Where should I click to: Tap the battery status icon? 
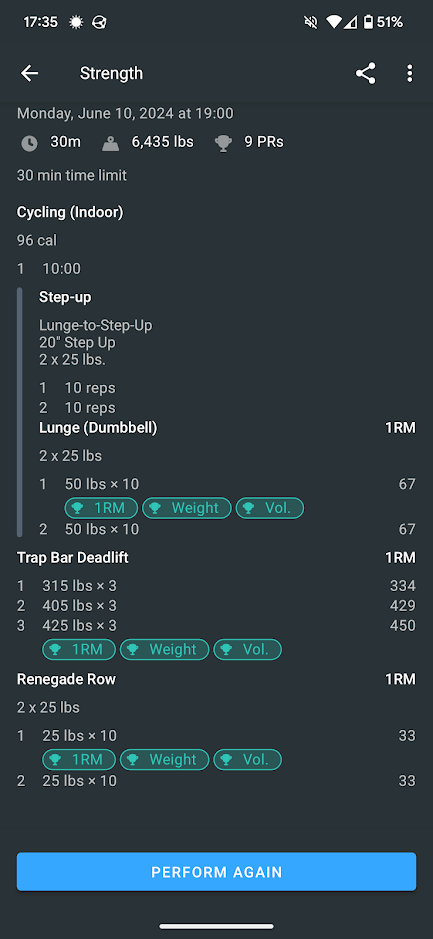[x=368, y=22]
